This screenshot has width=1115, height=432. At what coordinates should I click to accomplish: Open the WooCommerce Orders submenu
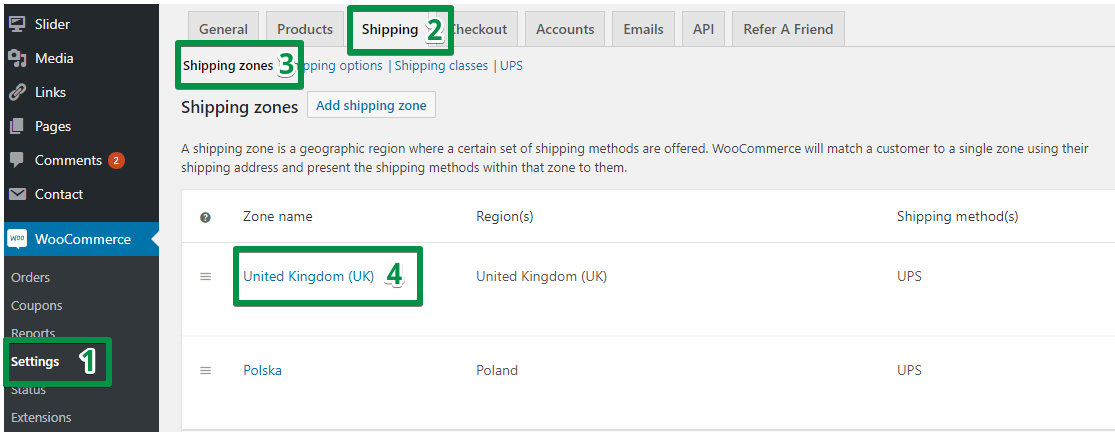31,278
